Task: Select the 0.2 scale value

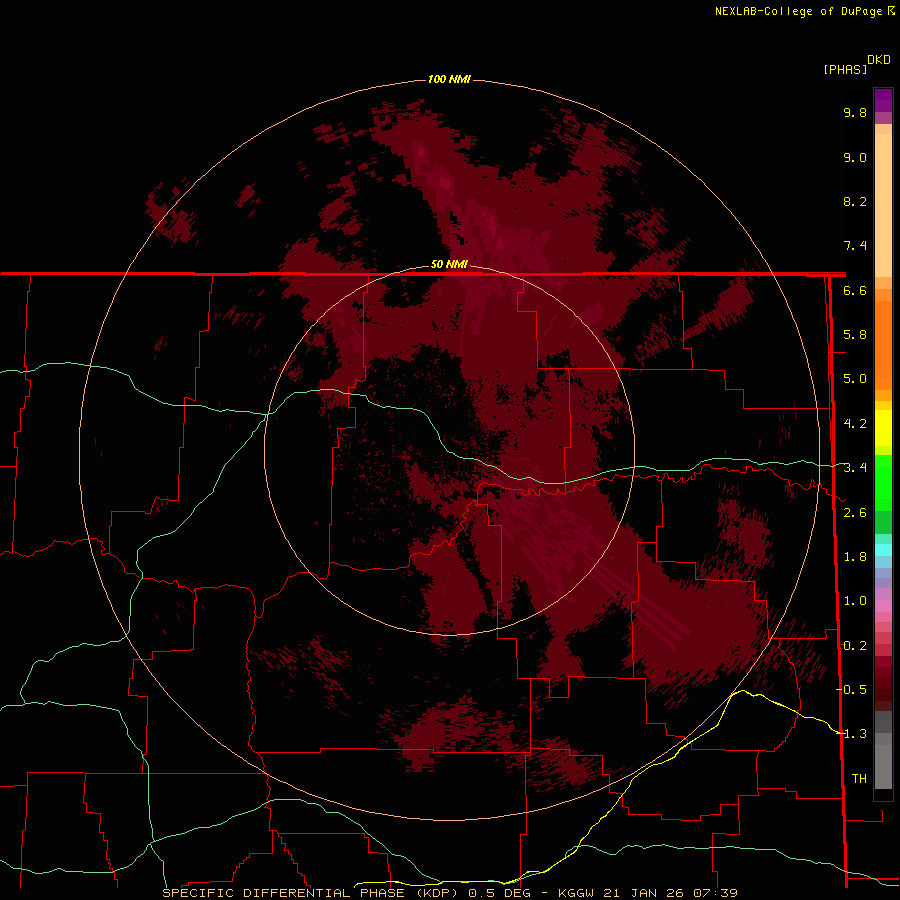Action: [855, 646]
